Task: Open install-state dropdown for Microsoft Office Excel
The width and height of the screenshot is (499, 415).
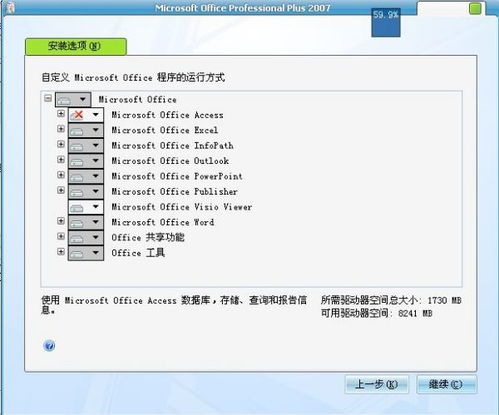Action: (86, 130)
